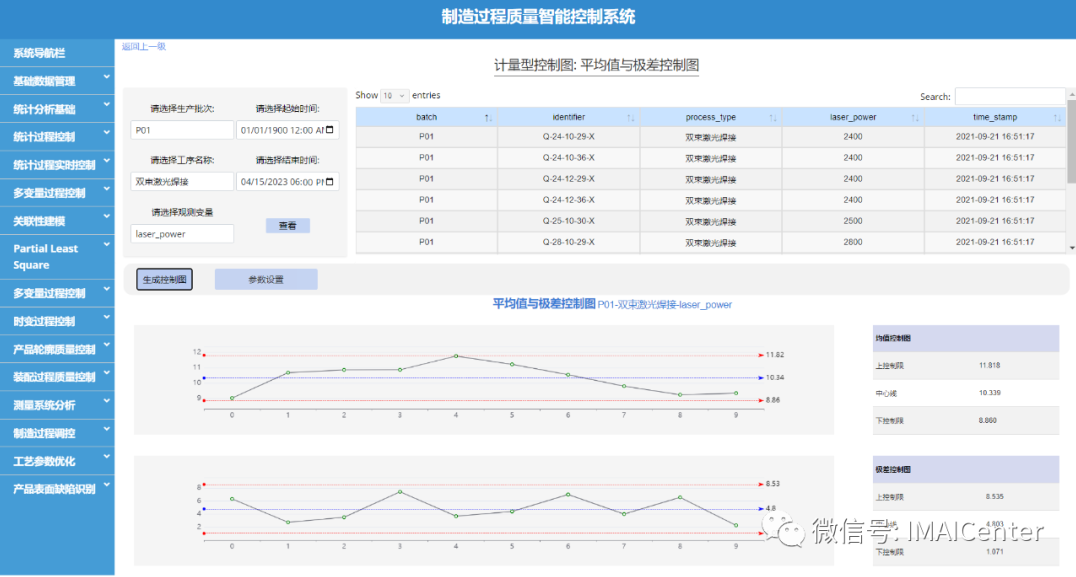Sort table by batch column arrows

tap(488, 118)
